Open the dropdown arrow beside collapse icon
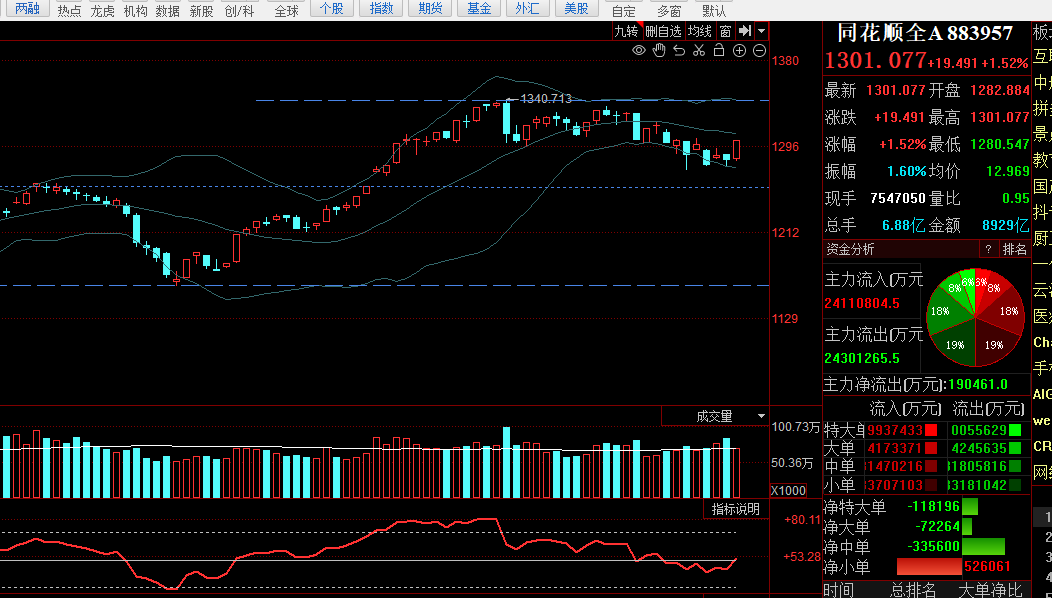Screen dimensions: 1052x598 (761, 31)
